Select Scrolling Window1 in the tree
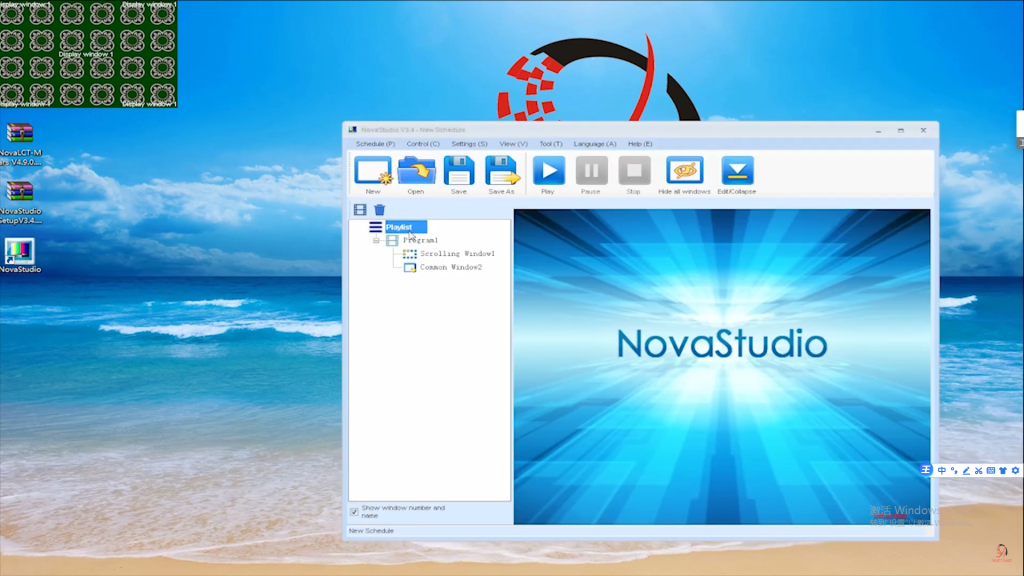Image resolution: width=1024 pixels, height=576 pixels. 457,253
